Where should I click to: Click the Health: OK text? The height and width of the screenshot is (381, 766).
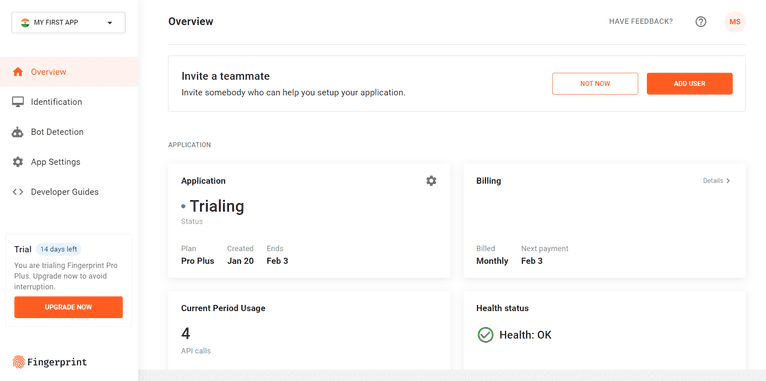click(525, 335)
